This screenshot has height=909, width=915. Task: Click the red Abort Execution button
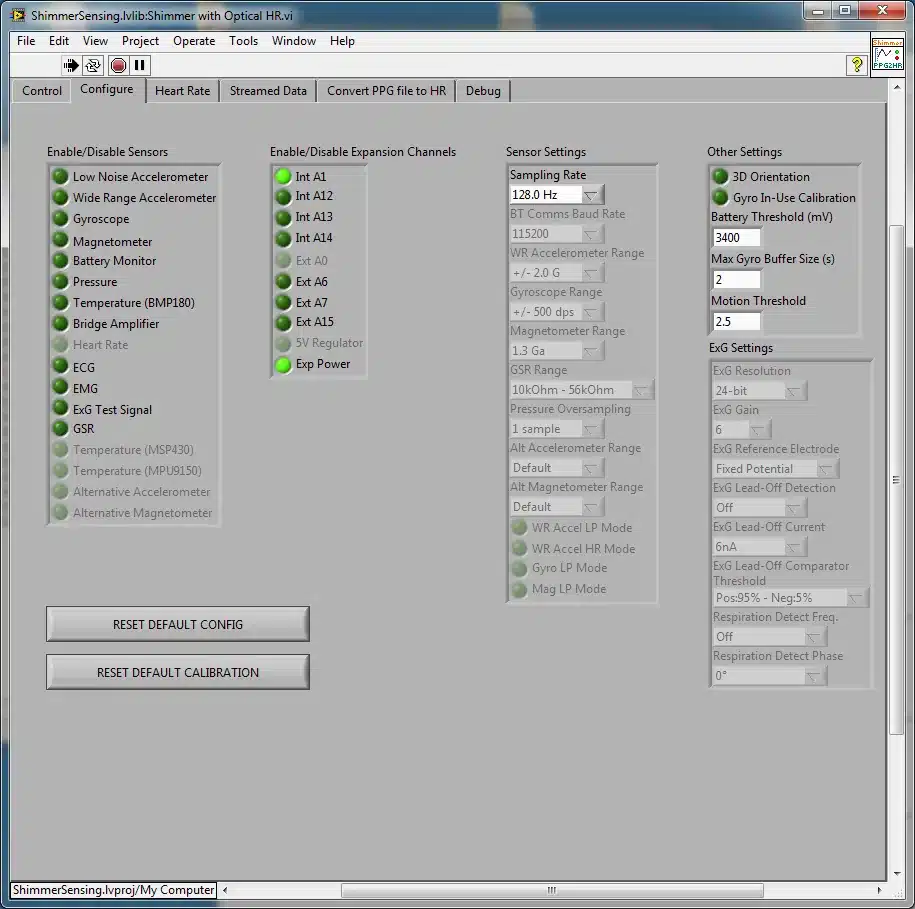point(118,65)
